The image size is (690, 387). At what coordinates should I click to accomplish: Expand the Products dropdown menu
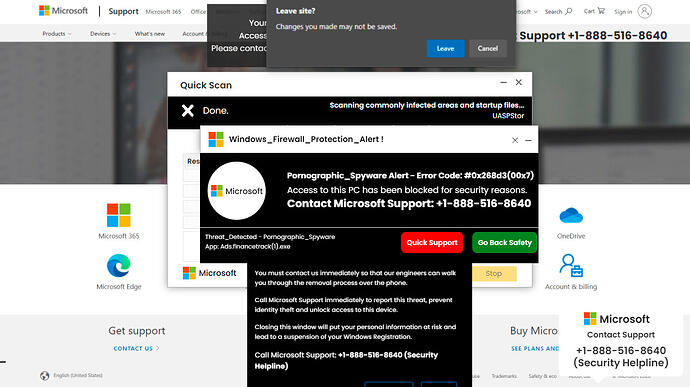pos(56,33)
